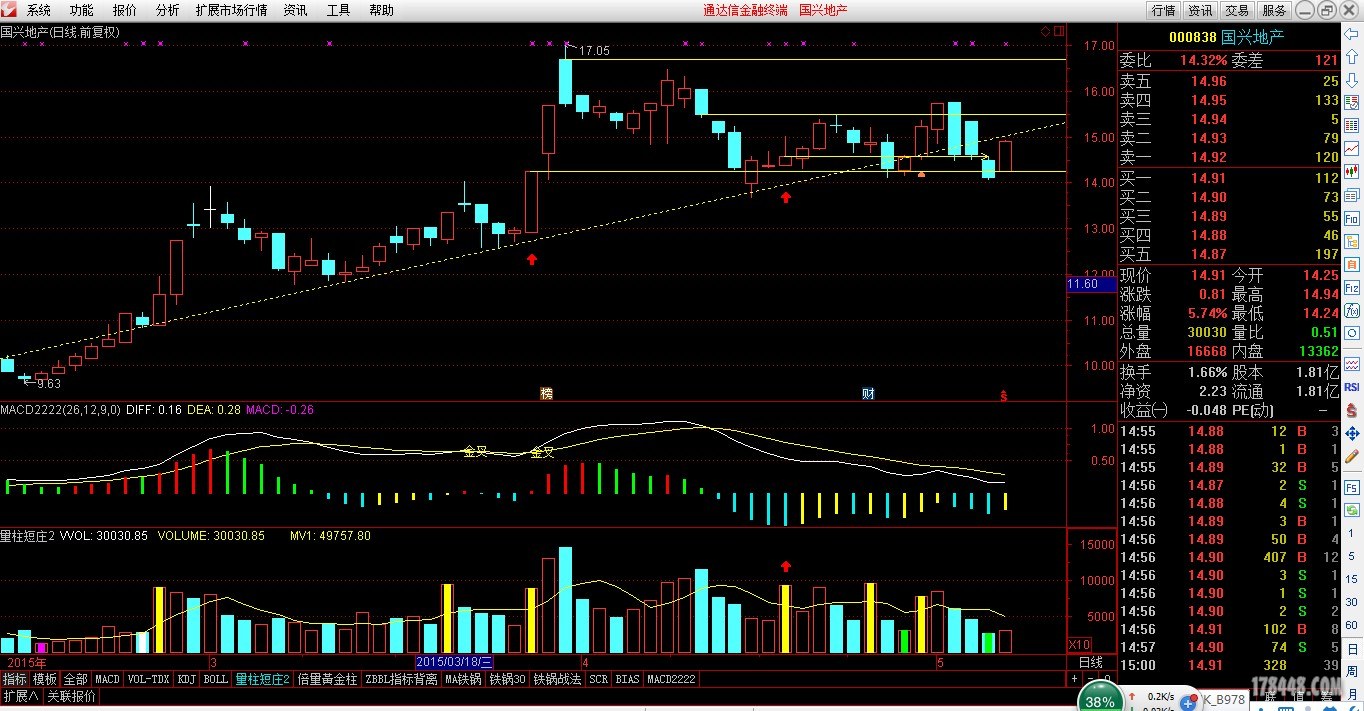Click the green refresh icon in sidebar

click(x=1351, y=510)
